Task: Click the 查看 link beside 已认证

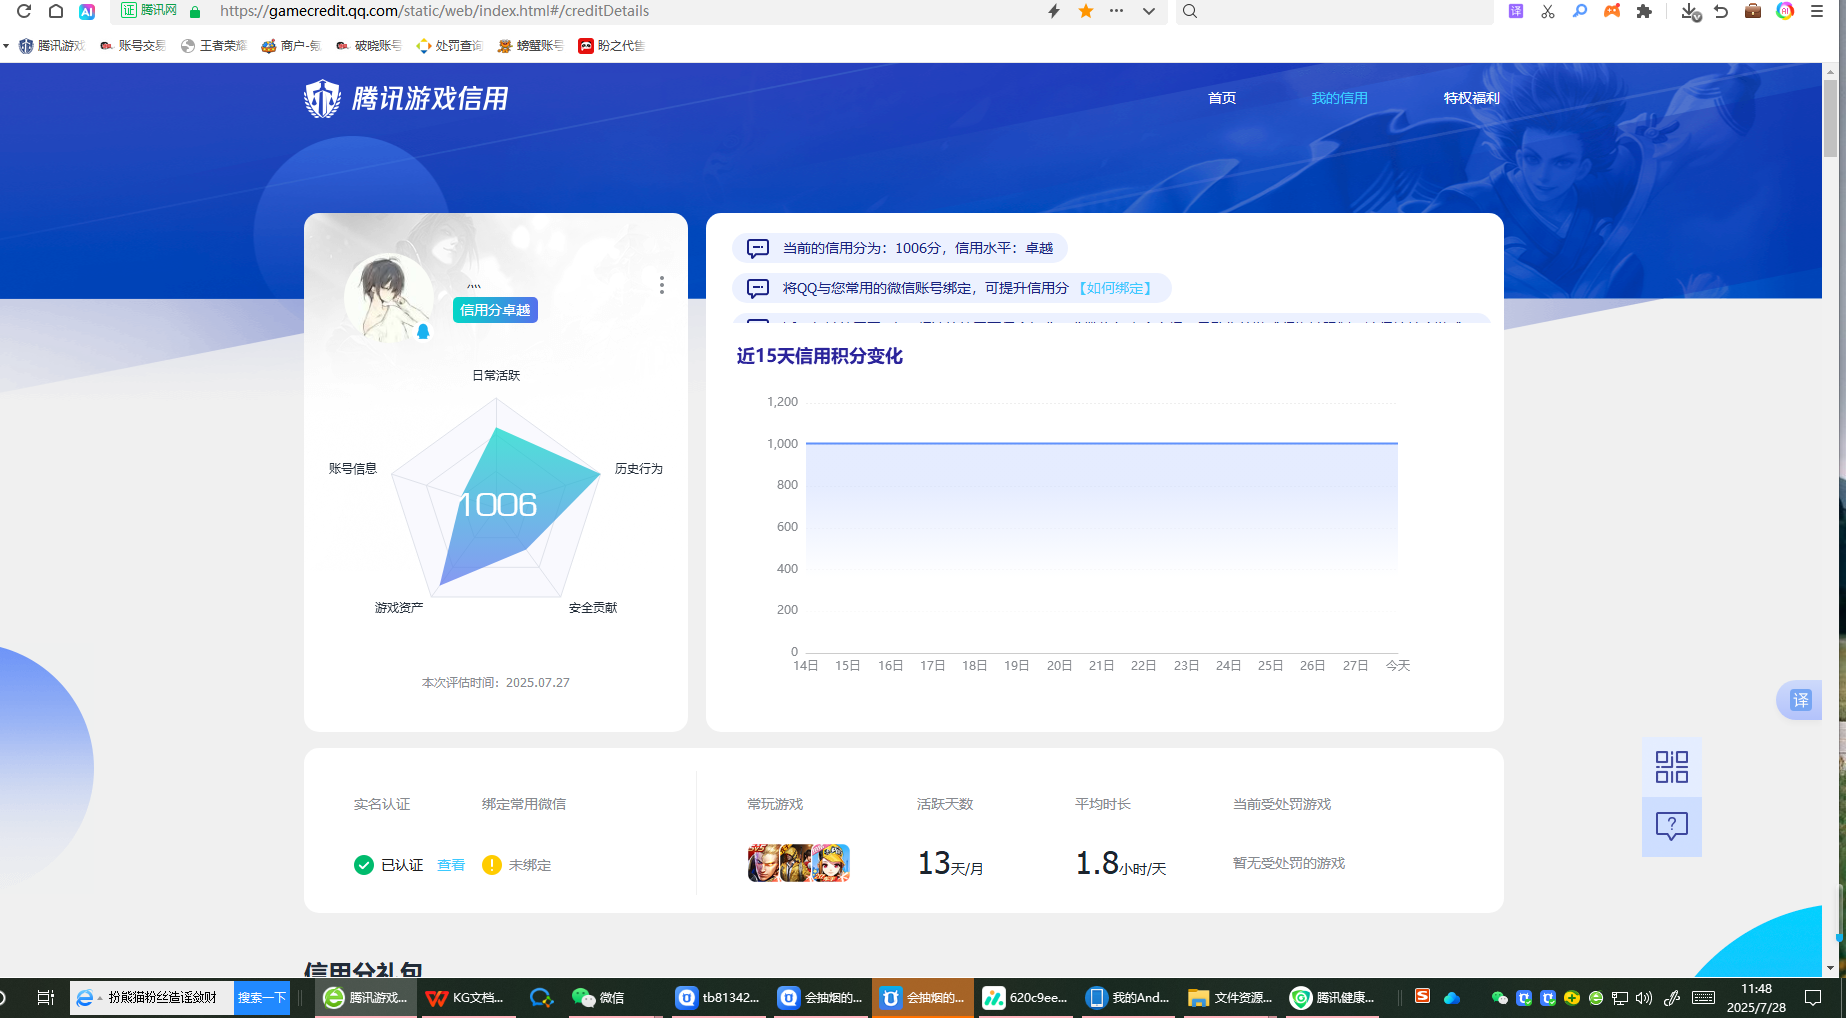Action: [451, 865]
